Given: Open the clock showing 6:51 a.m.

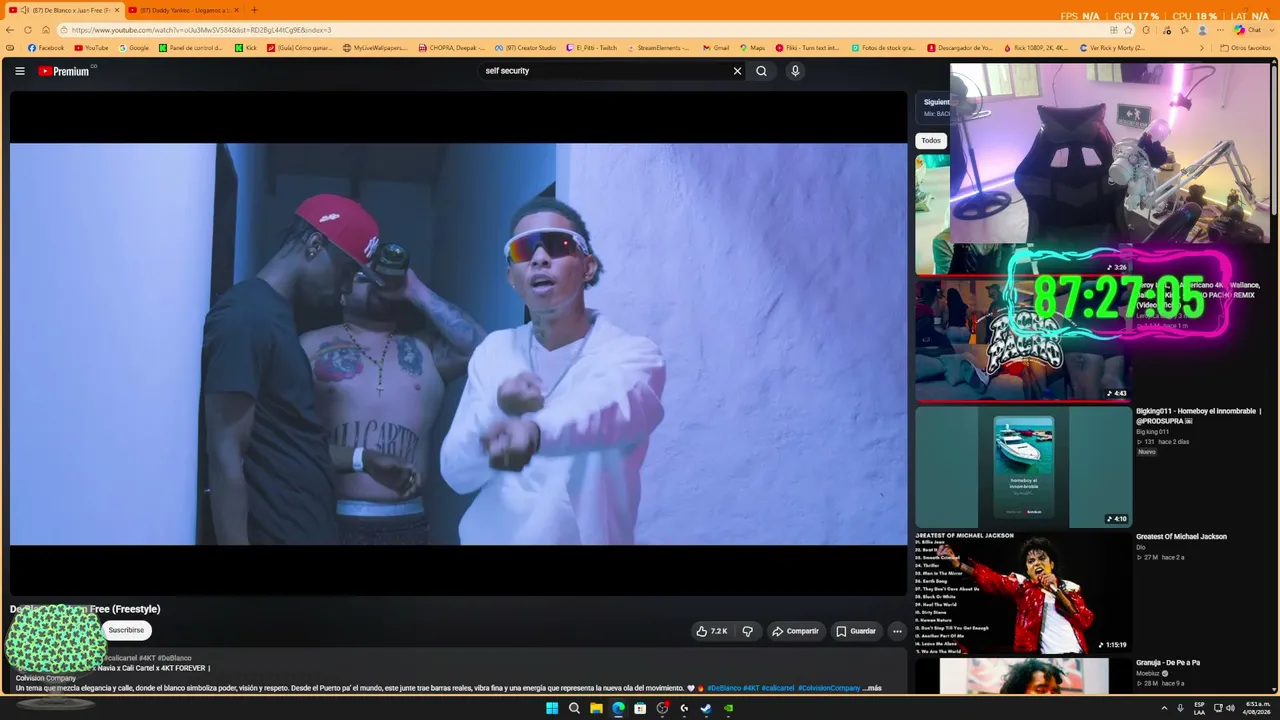Looking at the screenshot, I should tap(1258, 708).
